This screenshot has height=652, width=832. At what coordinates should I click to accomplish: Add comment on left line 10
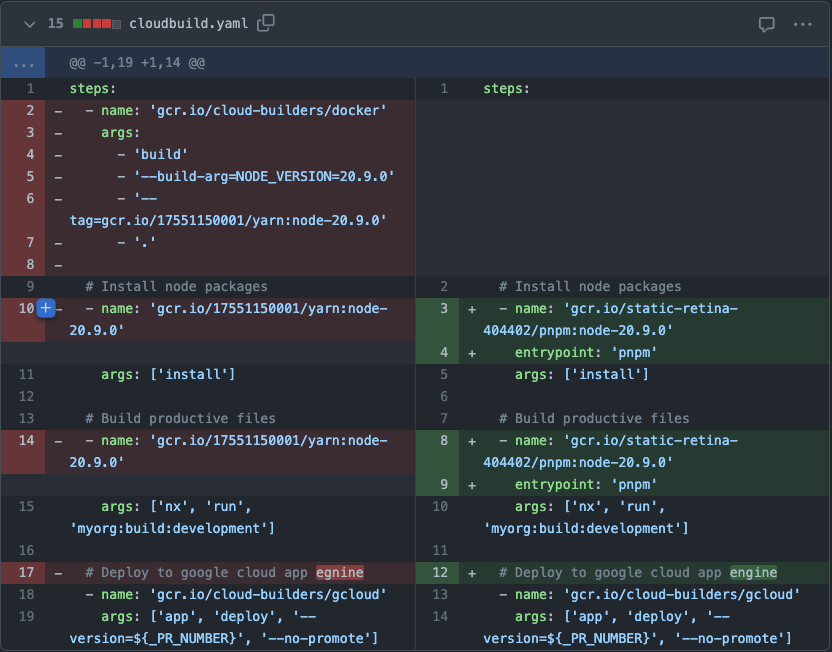[46, 308]
